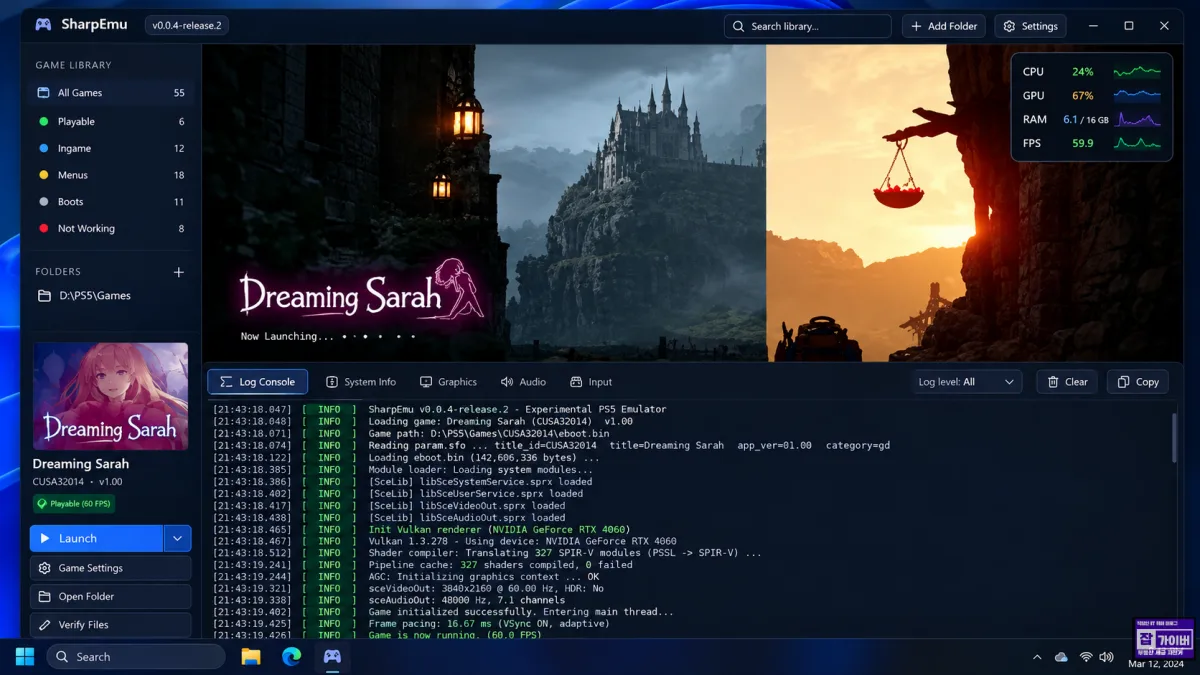Screen dimensions: 1200x675
Task: Switch to the System Info tab
Action: [x=361, y=382]
